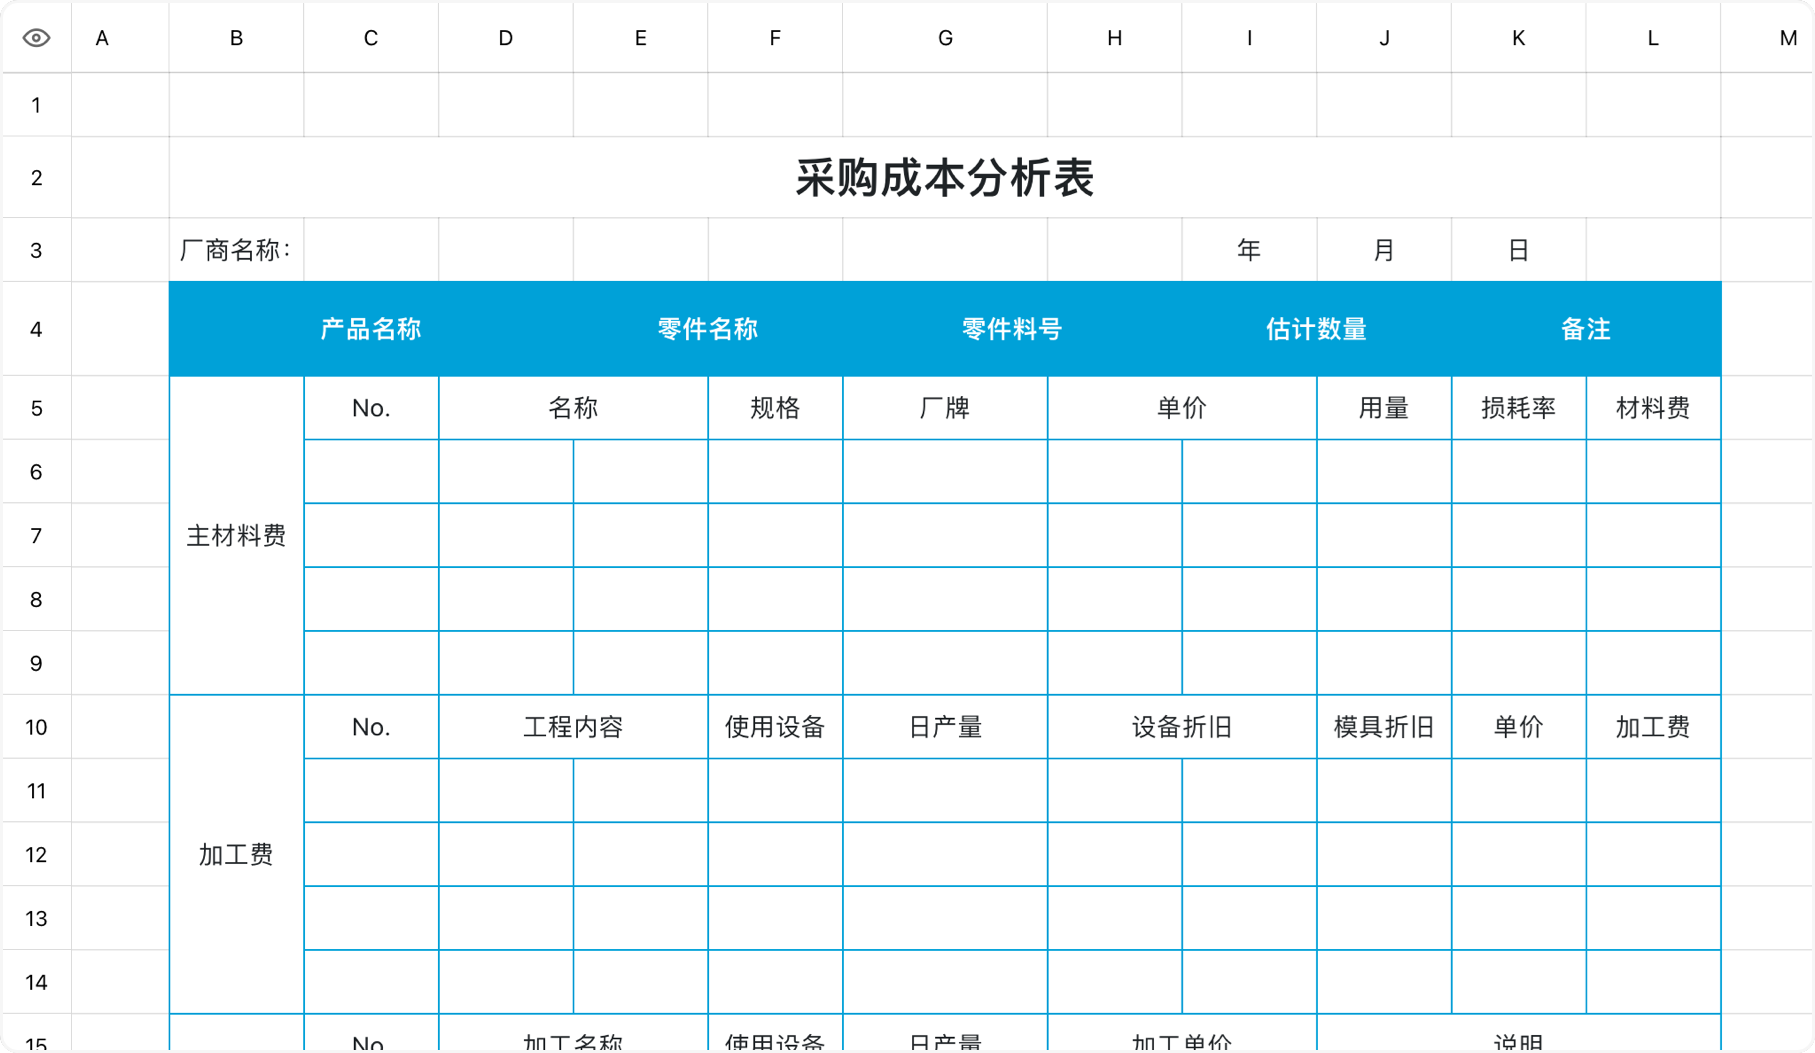Select column A header
This screenshot has height=1053, width=1815.
coord(120,38)
